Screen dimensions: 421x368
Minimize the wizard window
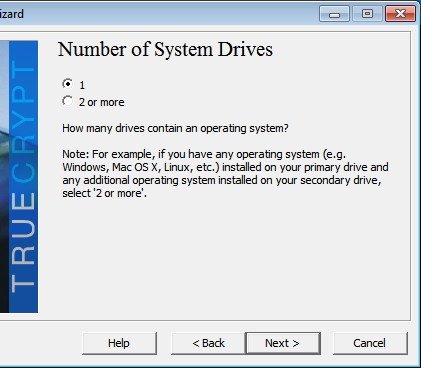click(x=334, y=14)
